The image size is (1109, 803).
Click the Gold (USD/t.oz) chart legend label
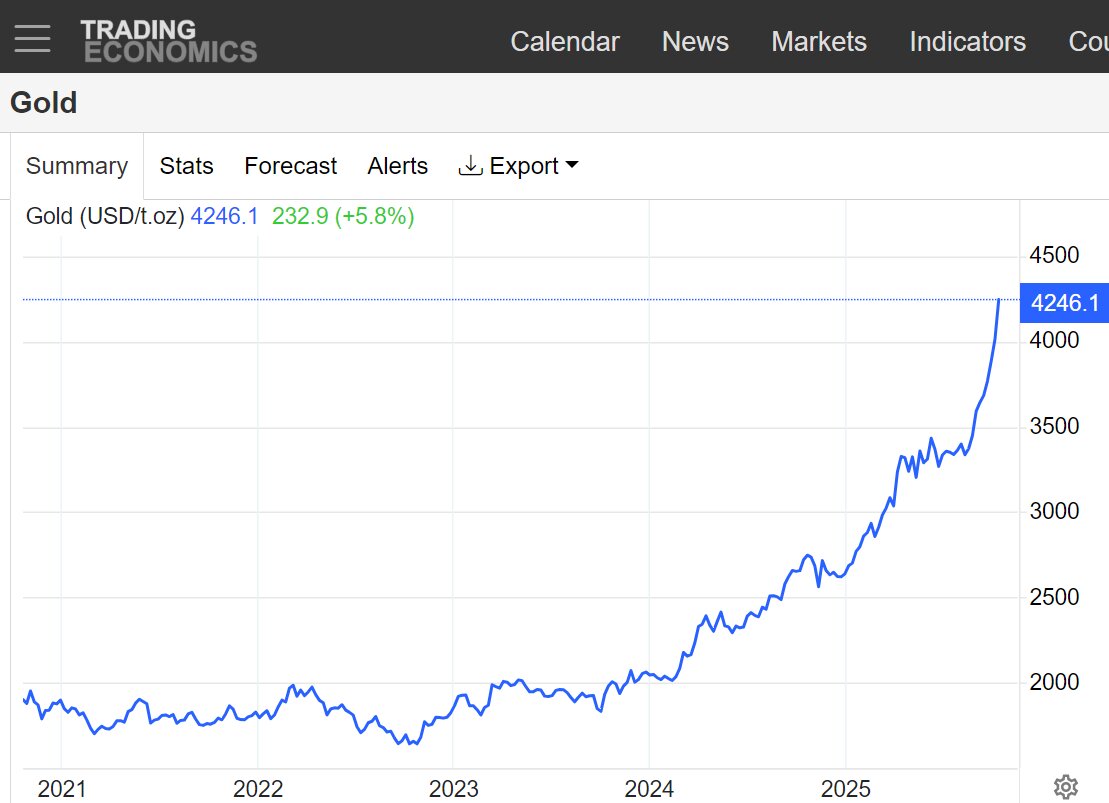click(x=105, y=216)
